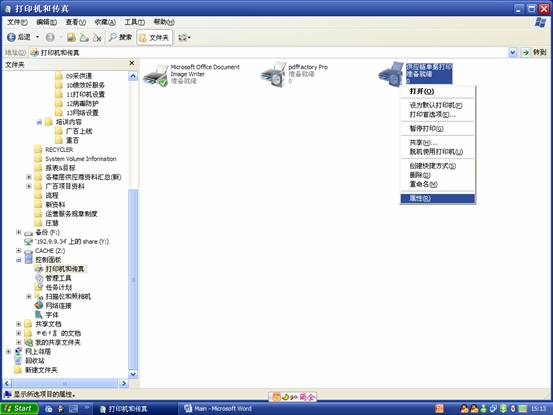The image size is (553, 415).
Task: Expand the CACHE (Z:) drive node
Action: 19,250
